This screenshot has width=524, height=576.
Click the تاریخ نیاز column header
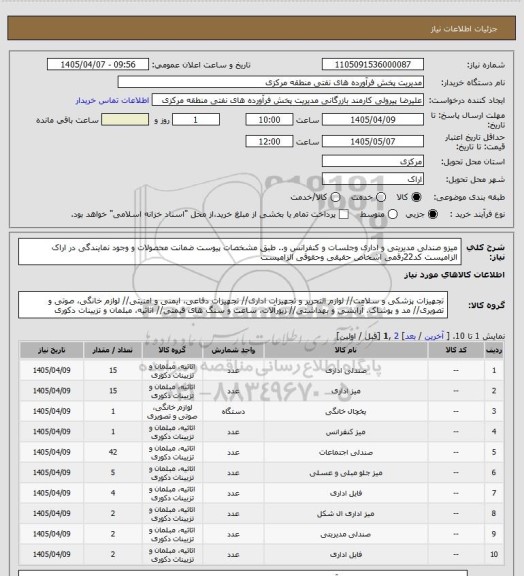tap(51, 350)
